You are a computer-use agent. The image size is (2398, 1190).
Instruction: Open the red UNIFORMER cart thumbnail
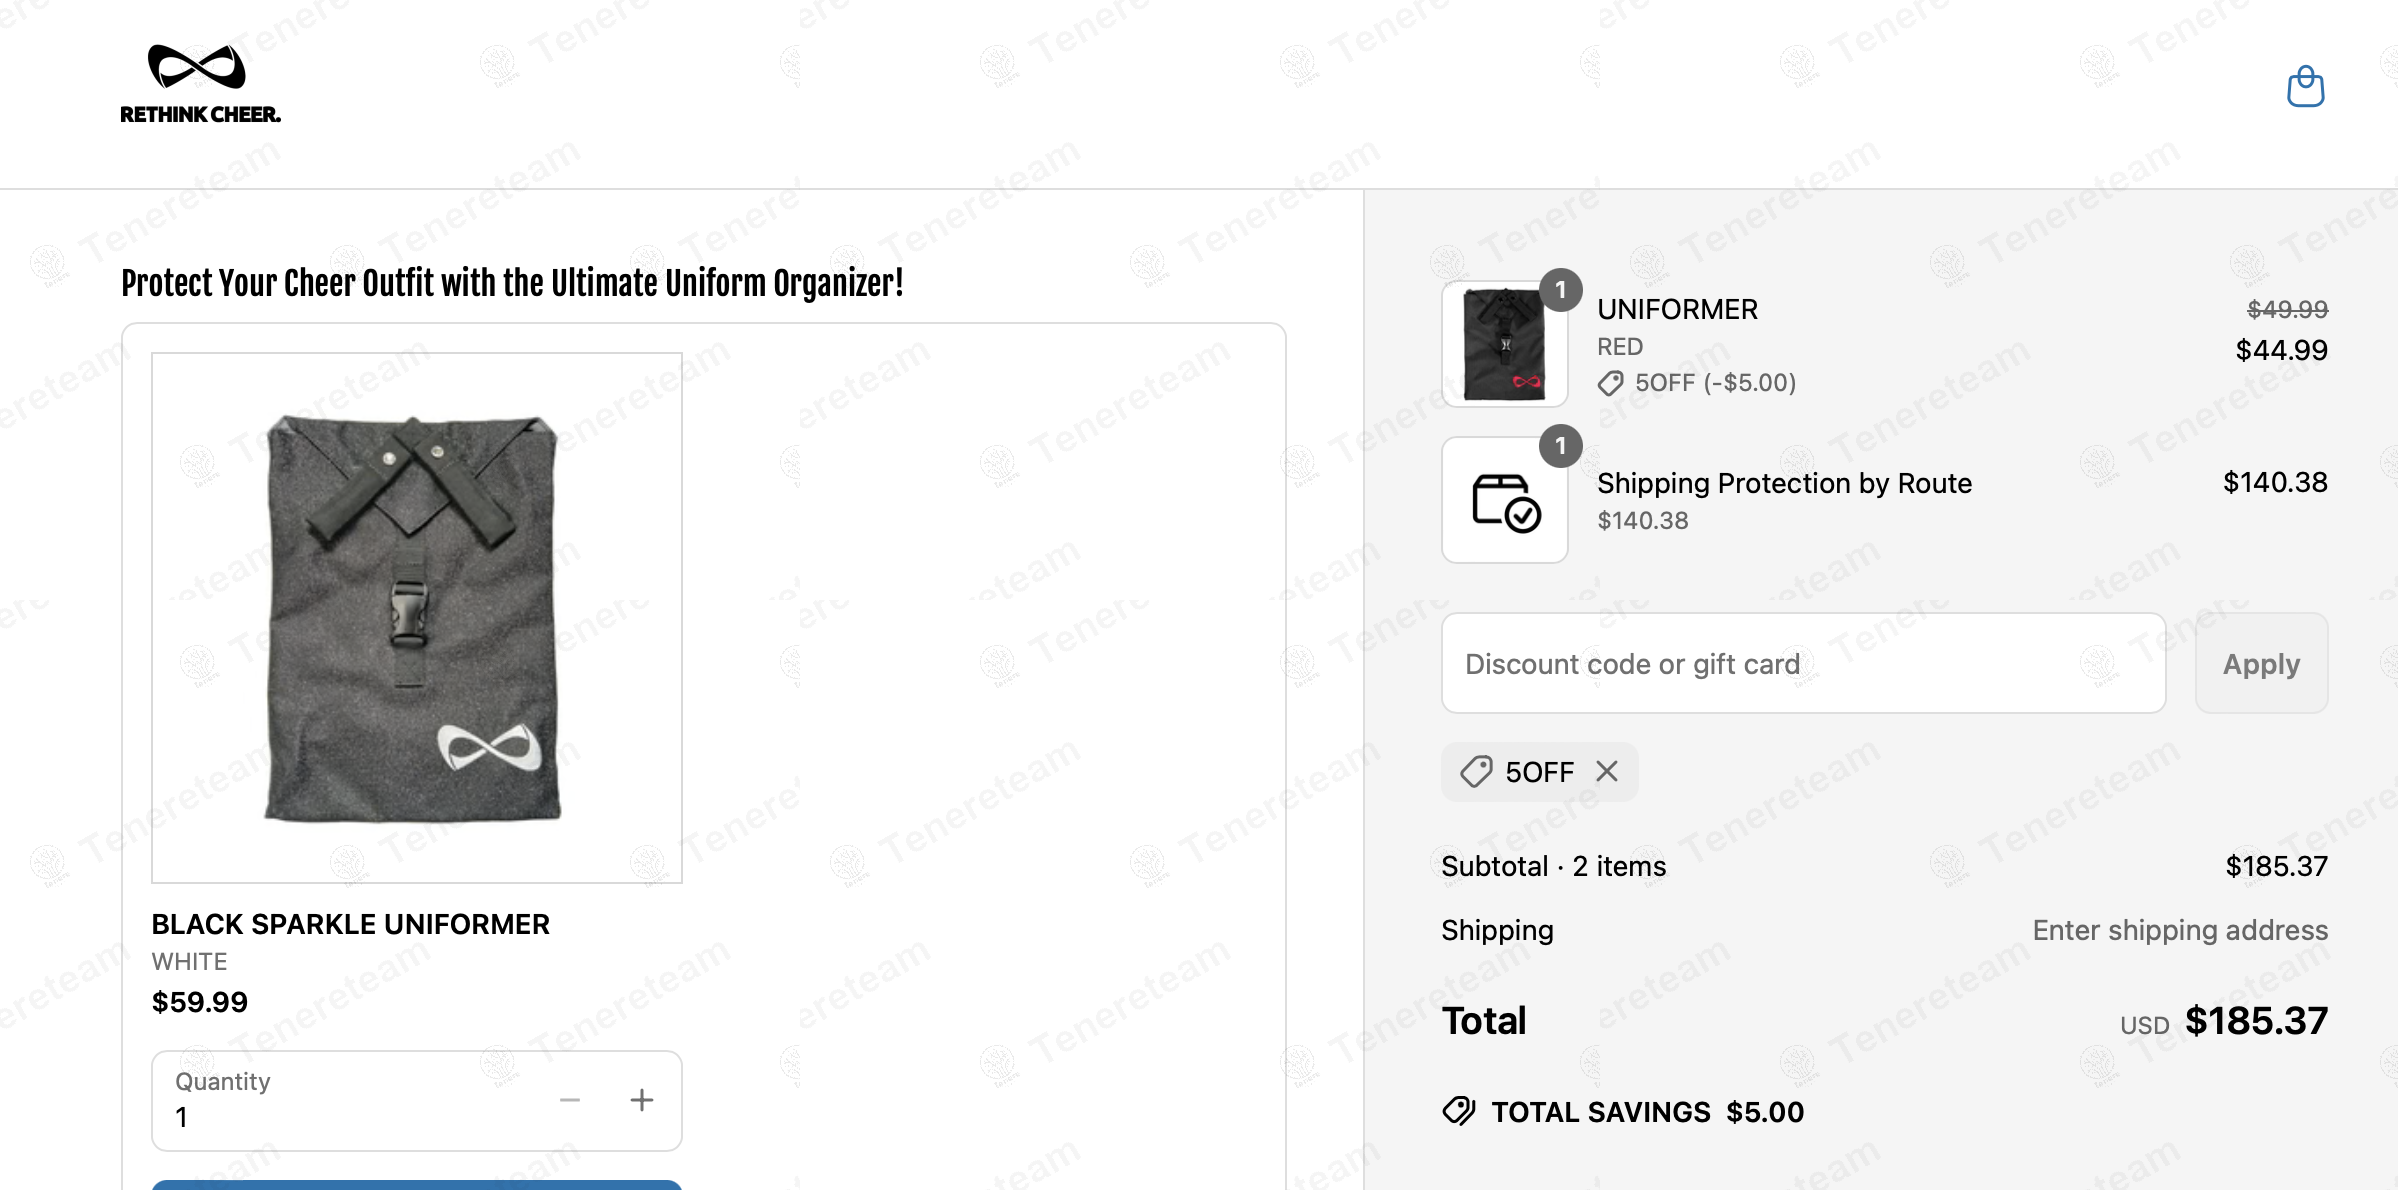(x=1504, y=345)
